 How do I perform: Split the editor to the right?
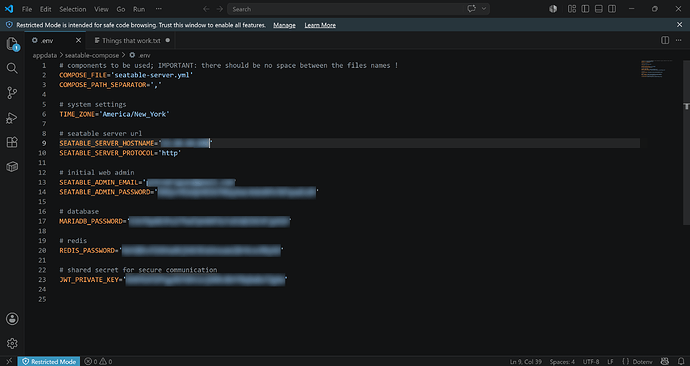(x=665, y=40)
